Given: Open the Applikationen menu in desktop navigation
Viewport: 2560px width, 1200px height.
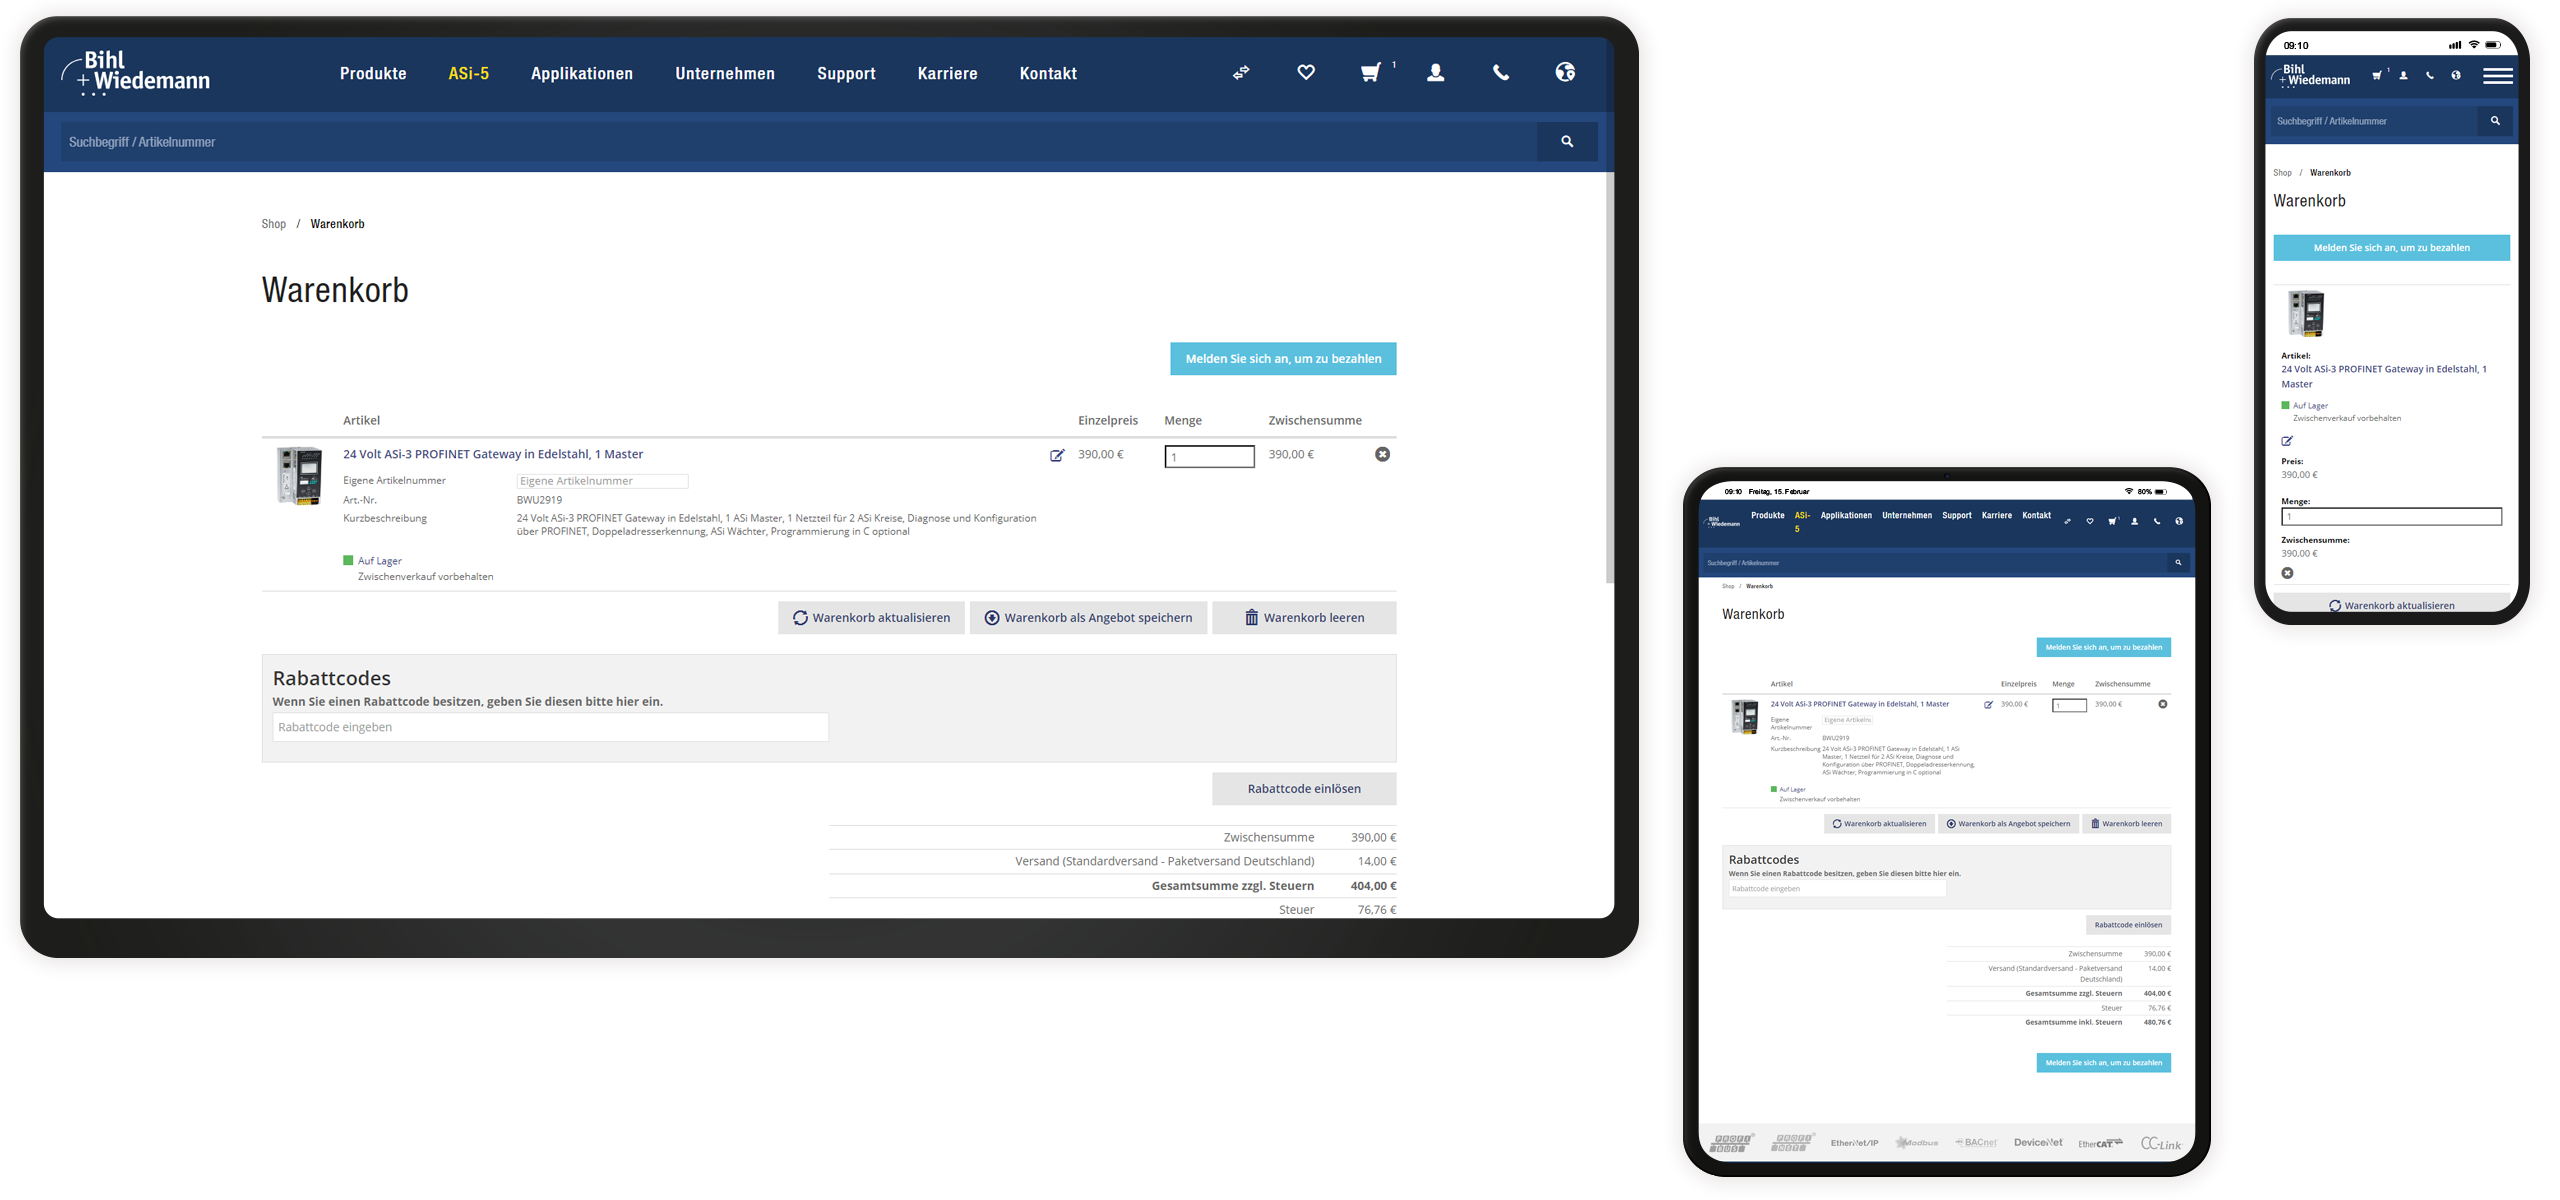Looking at the screenshot, I should (x=582, y=74).
